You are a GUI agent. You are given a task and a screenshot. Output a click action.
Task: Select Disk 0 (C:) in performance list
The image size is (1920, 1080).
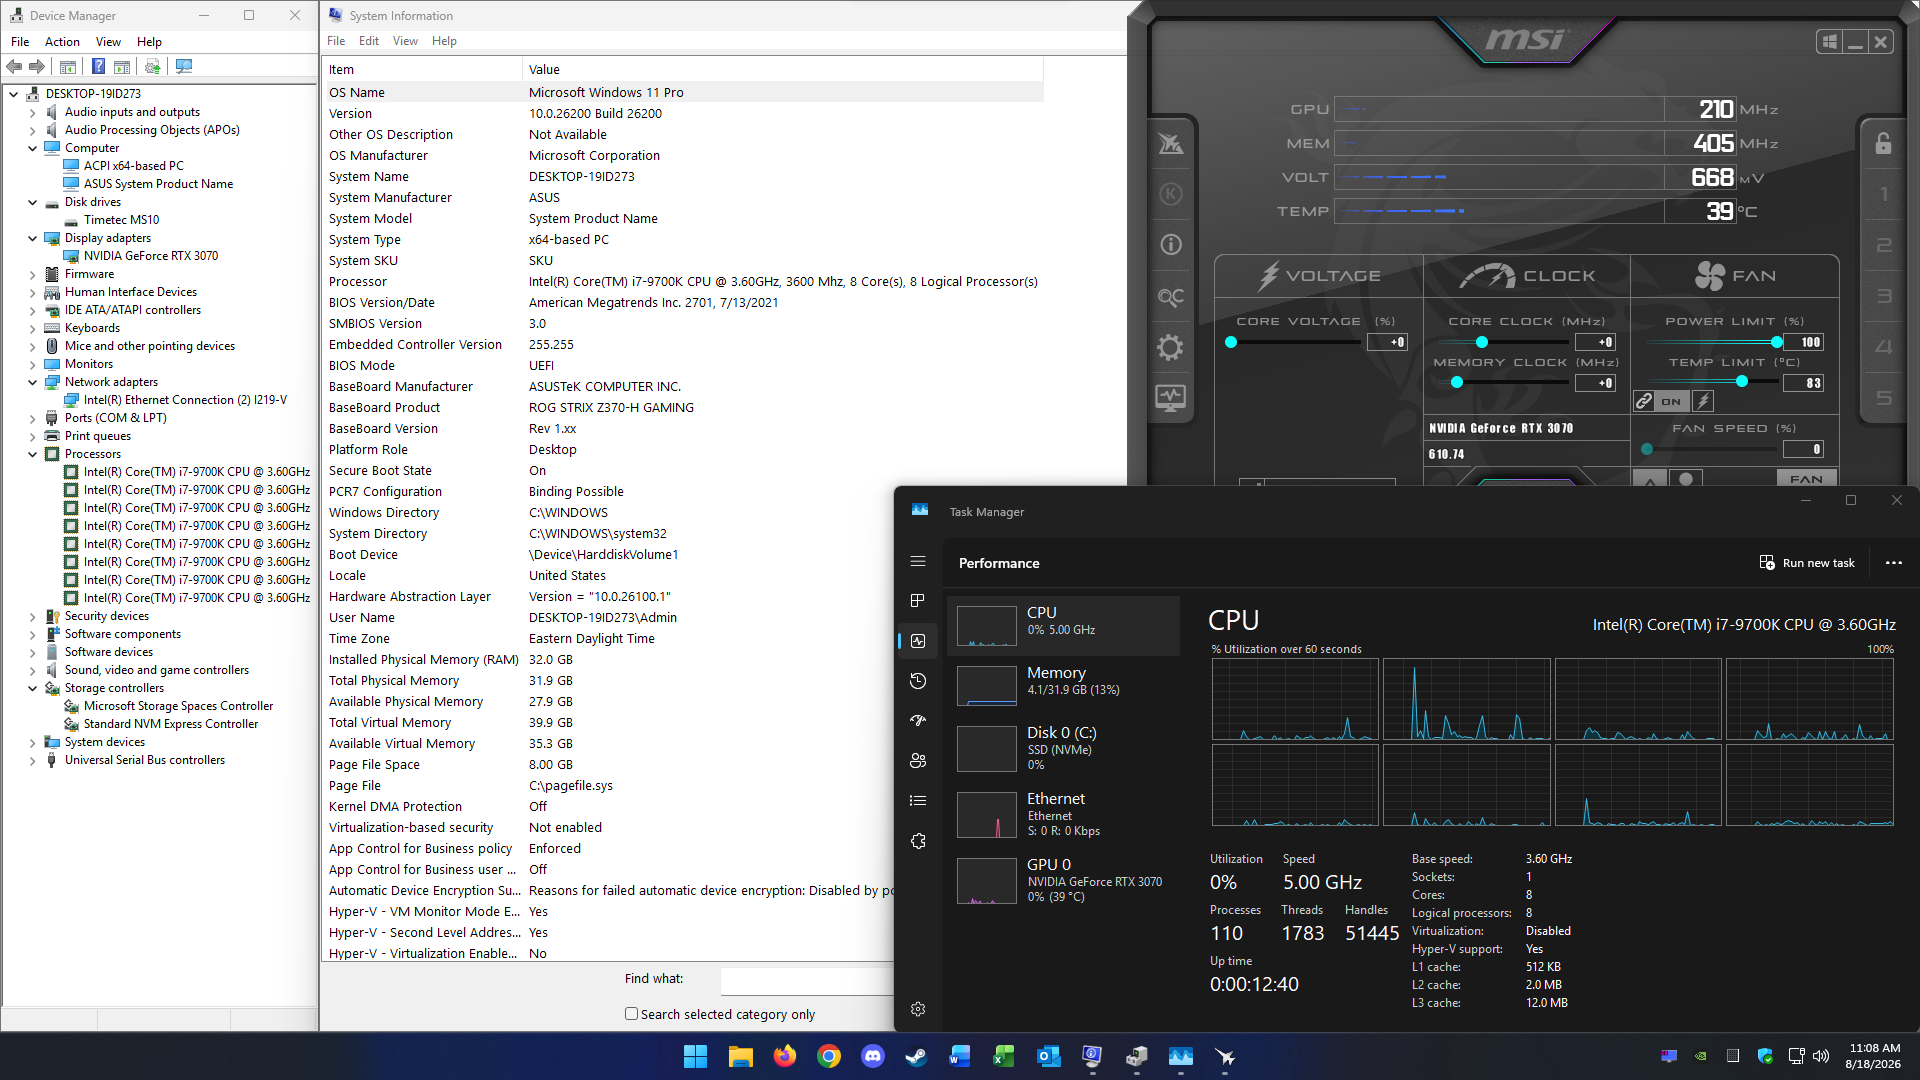(x=1064, y=748)
